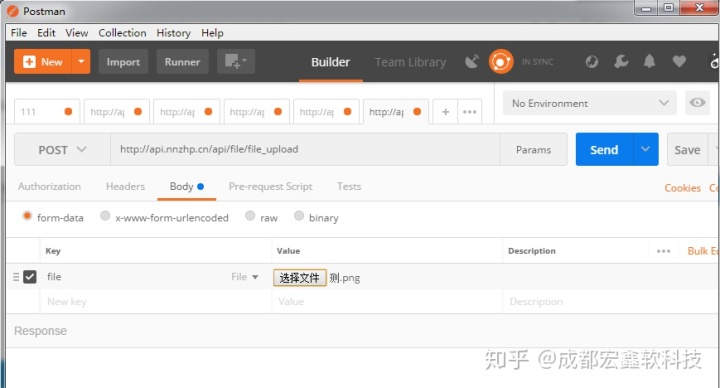
Task: Open the tab options ellipsis menu
Action: pyautogui.click(x=470, y=112)
